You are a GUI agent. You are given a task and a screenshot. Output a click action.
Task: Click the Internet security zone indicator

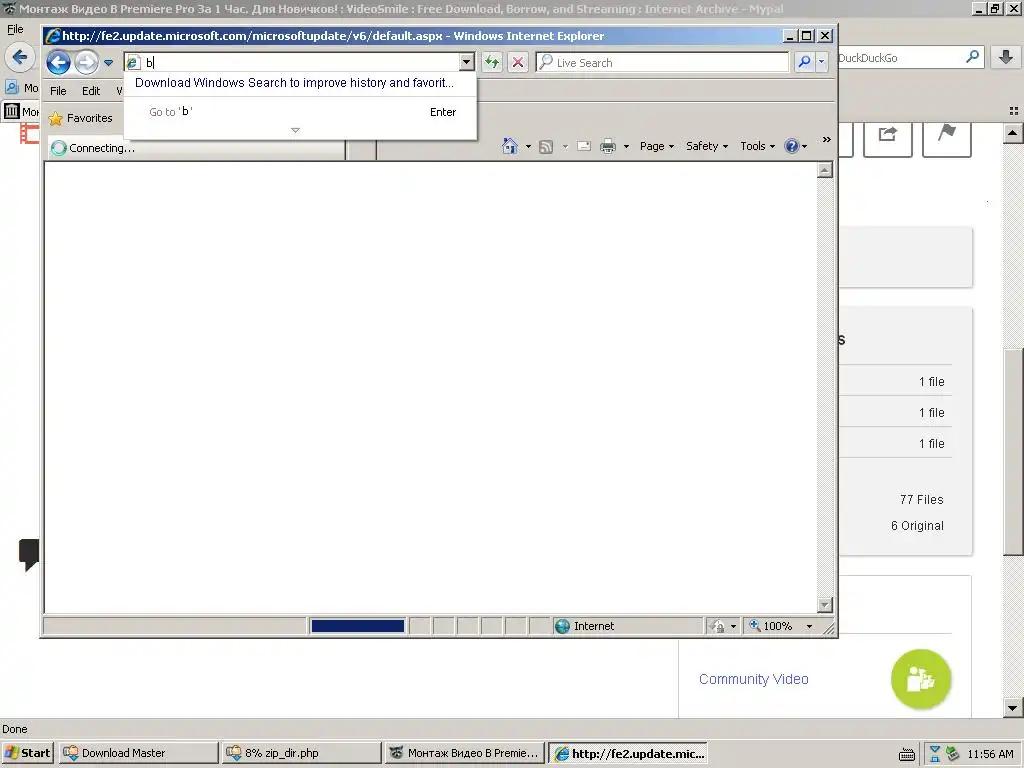pyautogui.click(x=628, y=626)
